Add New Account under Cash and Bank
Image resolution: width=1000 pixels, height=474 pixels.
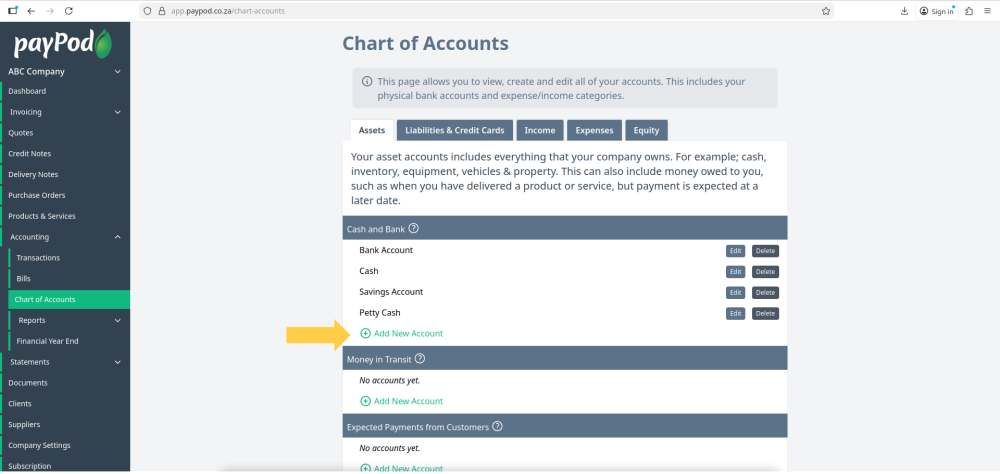click(401, 333)
